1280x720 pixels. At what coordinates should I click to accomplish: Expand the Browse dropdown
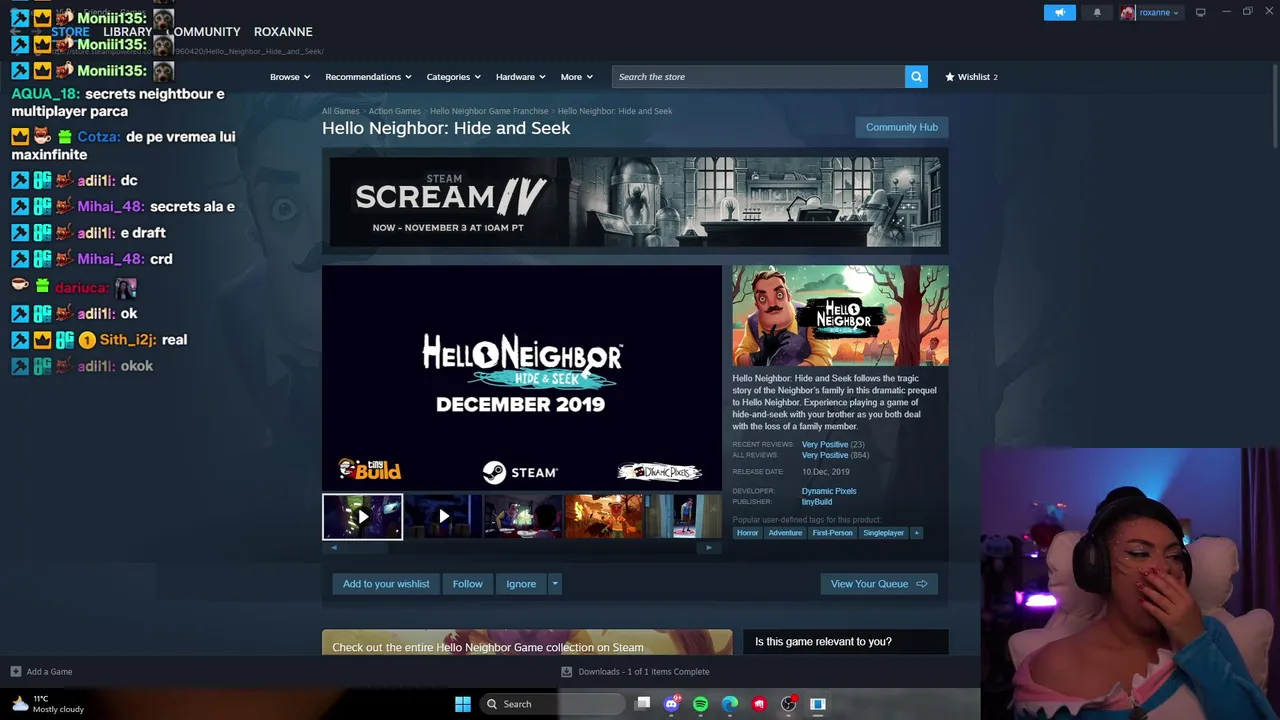coord(290,77)
